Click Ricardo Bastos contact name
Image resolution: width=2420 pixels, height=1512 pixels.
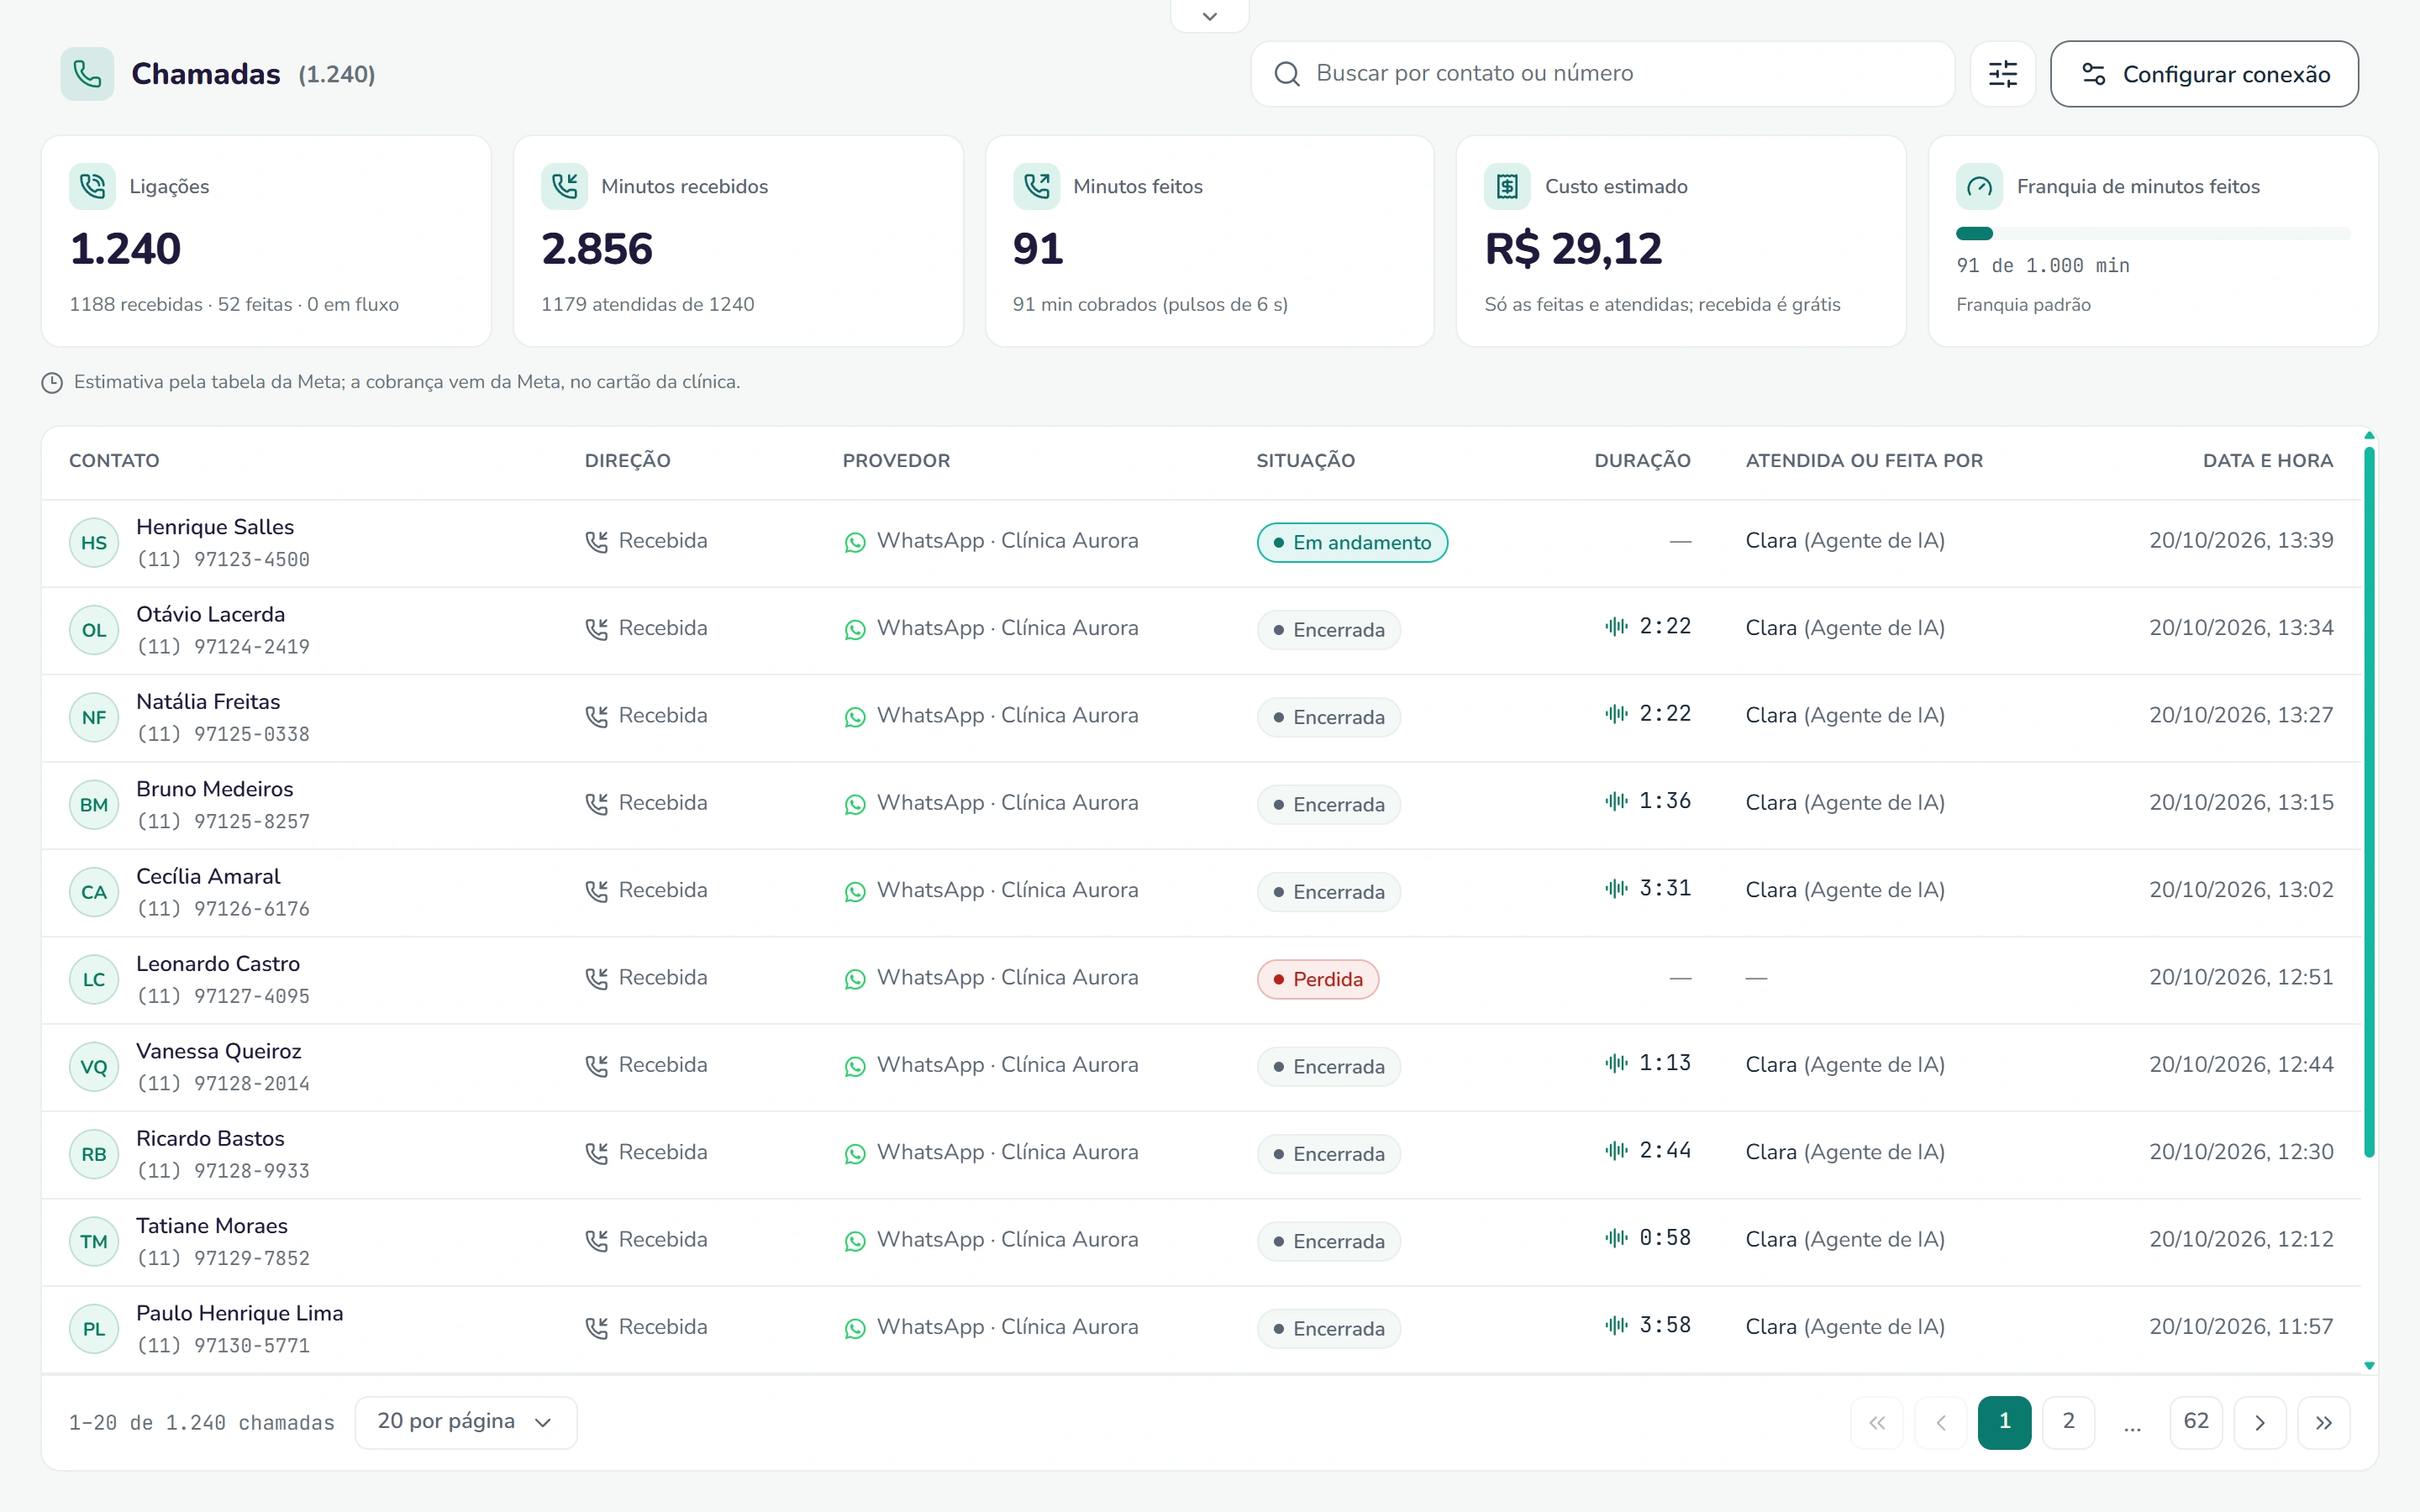click(x=210, y=1139)
